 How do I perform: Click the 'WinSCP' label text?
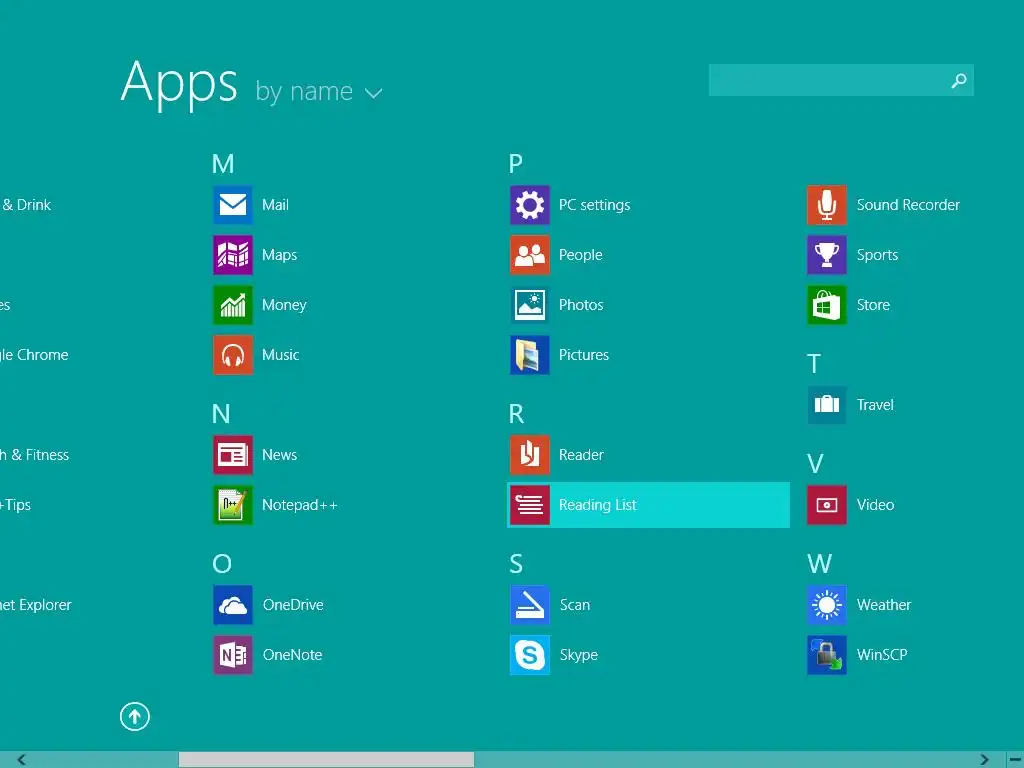(x=882, y=654)
